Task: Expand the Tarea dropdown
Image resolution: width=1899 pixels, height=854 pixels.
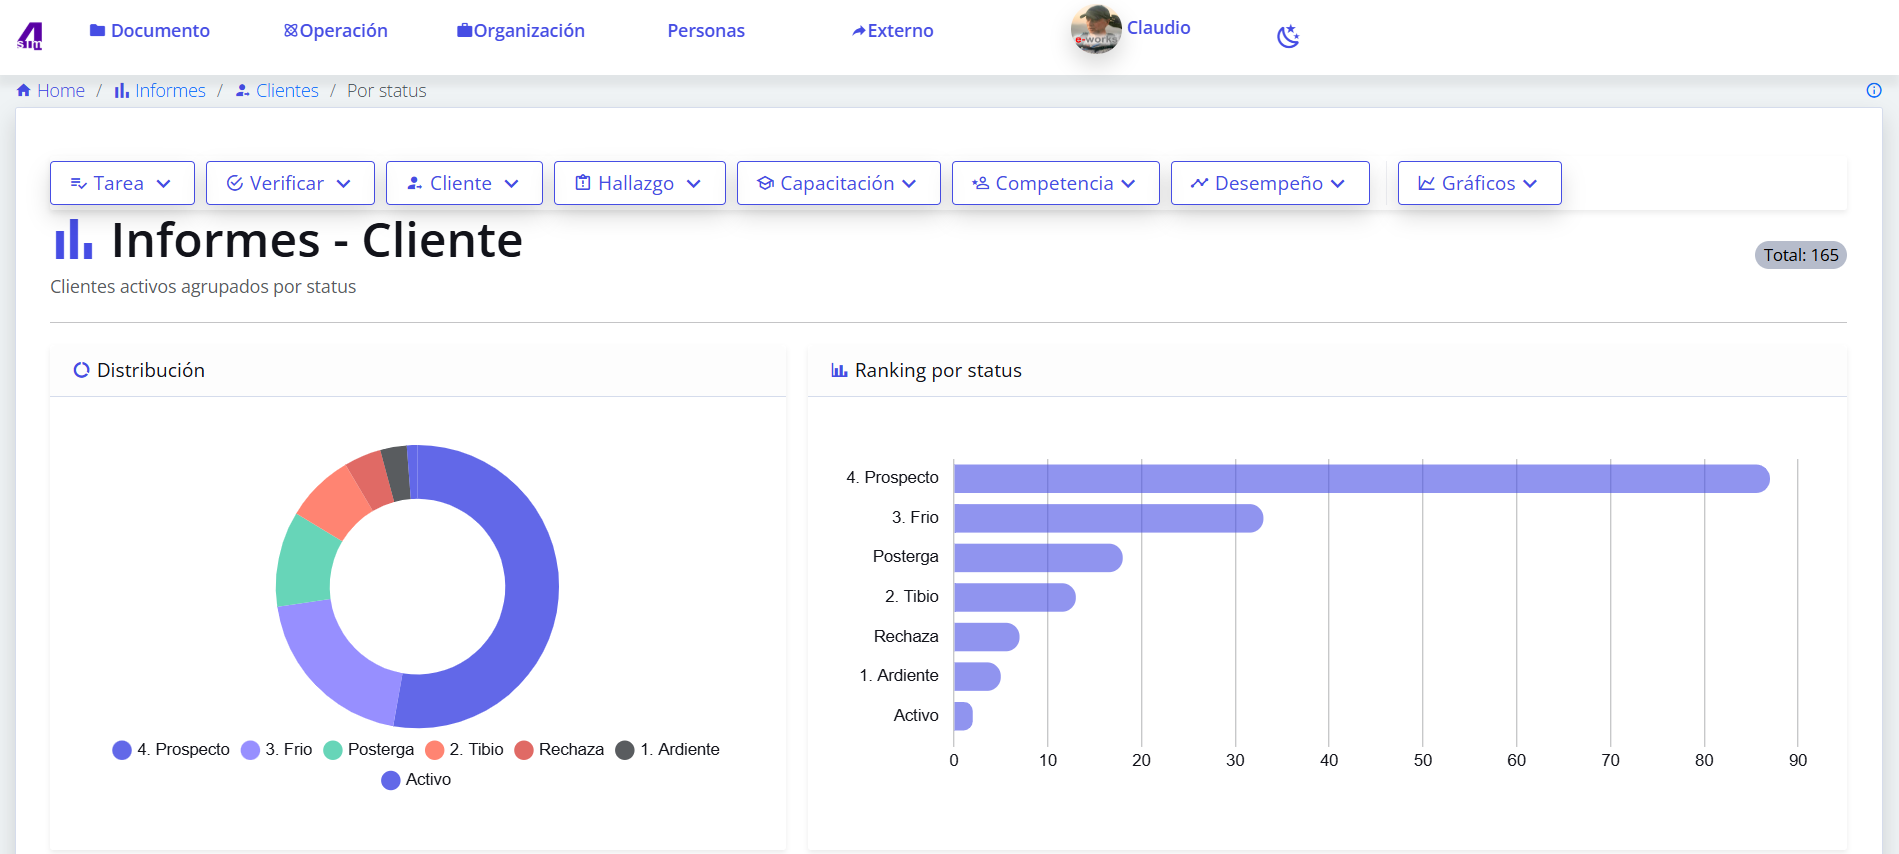Action: tap(122, 183)
